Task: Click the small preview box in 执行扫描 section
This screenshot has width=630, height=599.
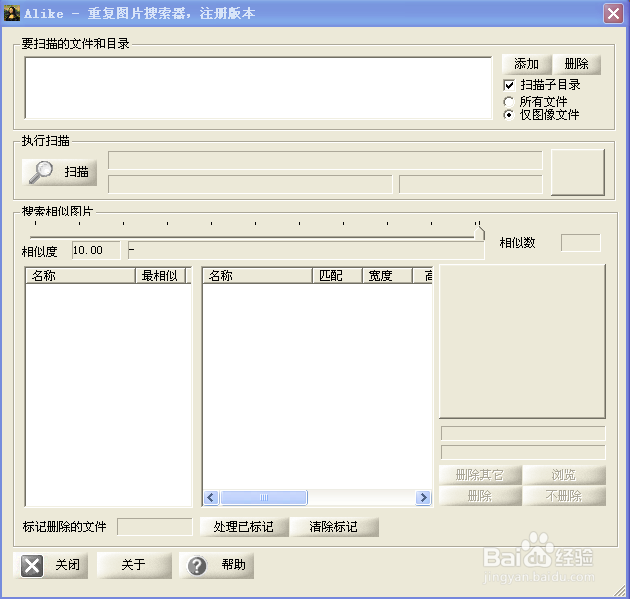Action: tap(577, 172)
